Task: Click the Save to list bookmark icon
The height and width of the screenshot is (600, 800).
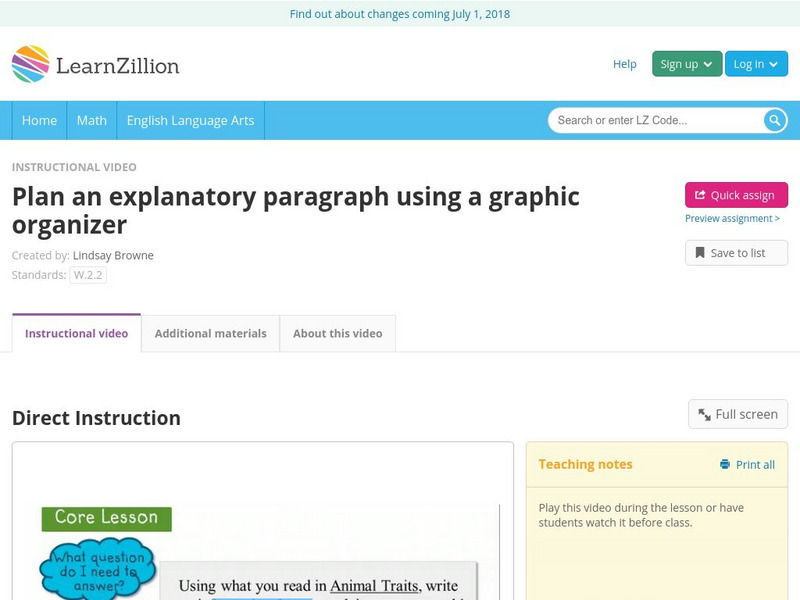Action: [700, 253]
